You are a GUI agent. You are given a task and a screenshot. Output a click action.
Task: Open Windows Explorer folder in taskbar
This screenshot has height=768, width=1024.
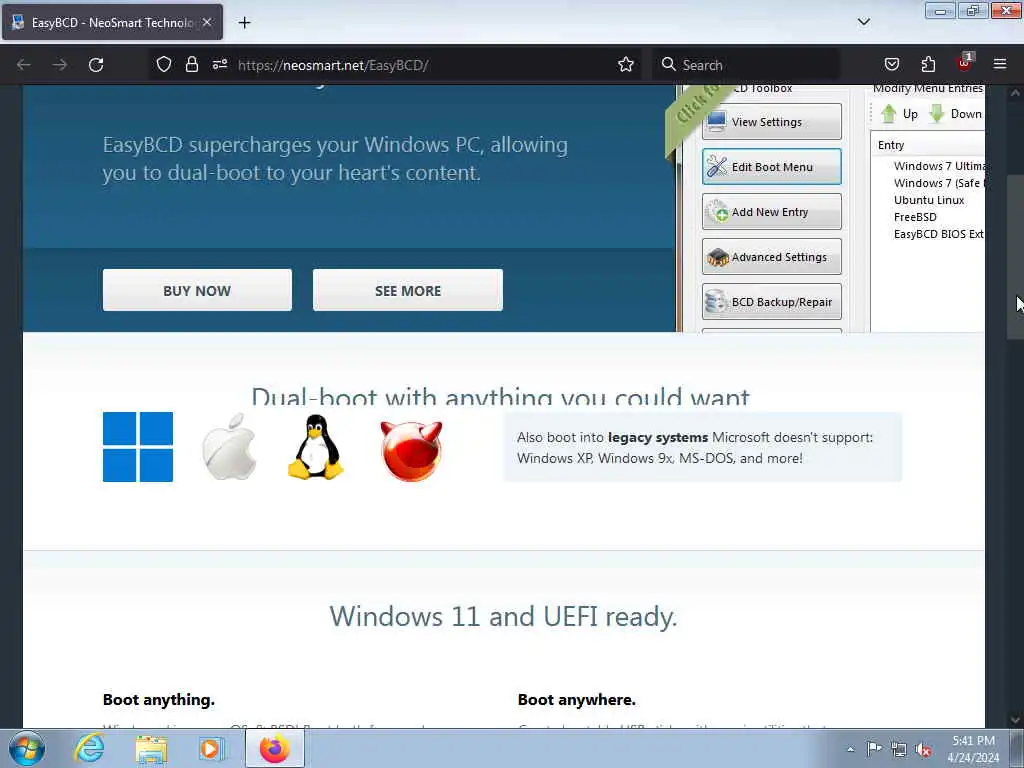click(152, 749)
